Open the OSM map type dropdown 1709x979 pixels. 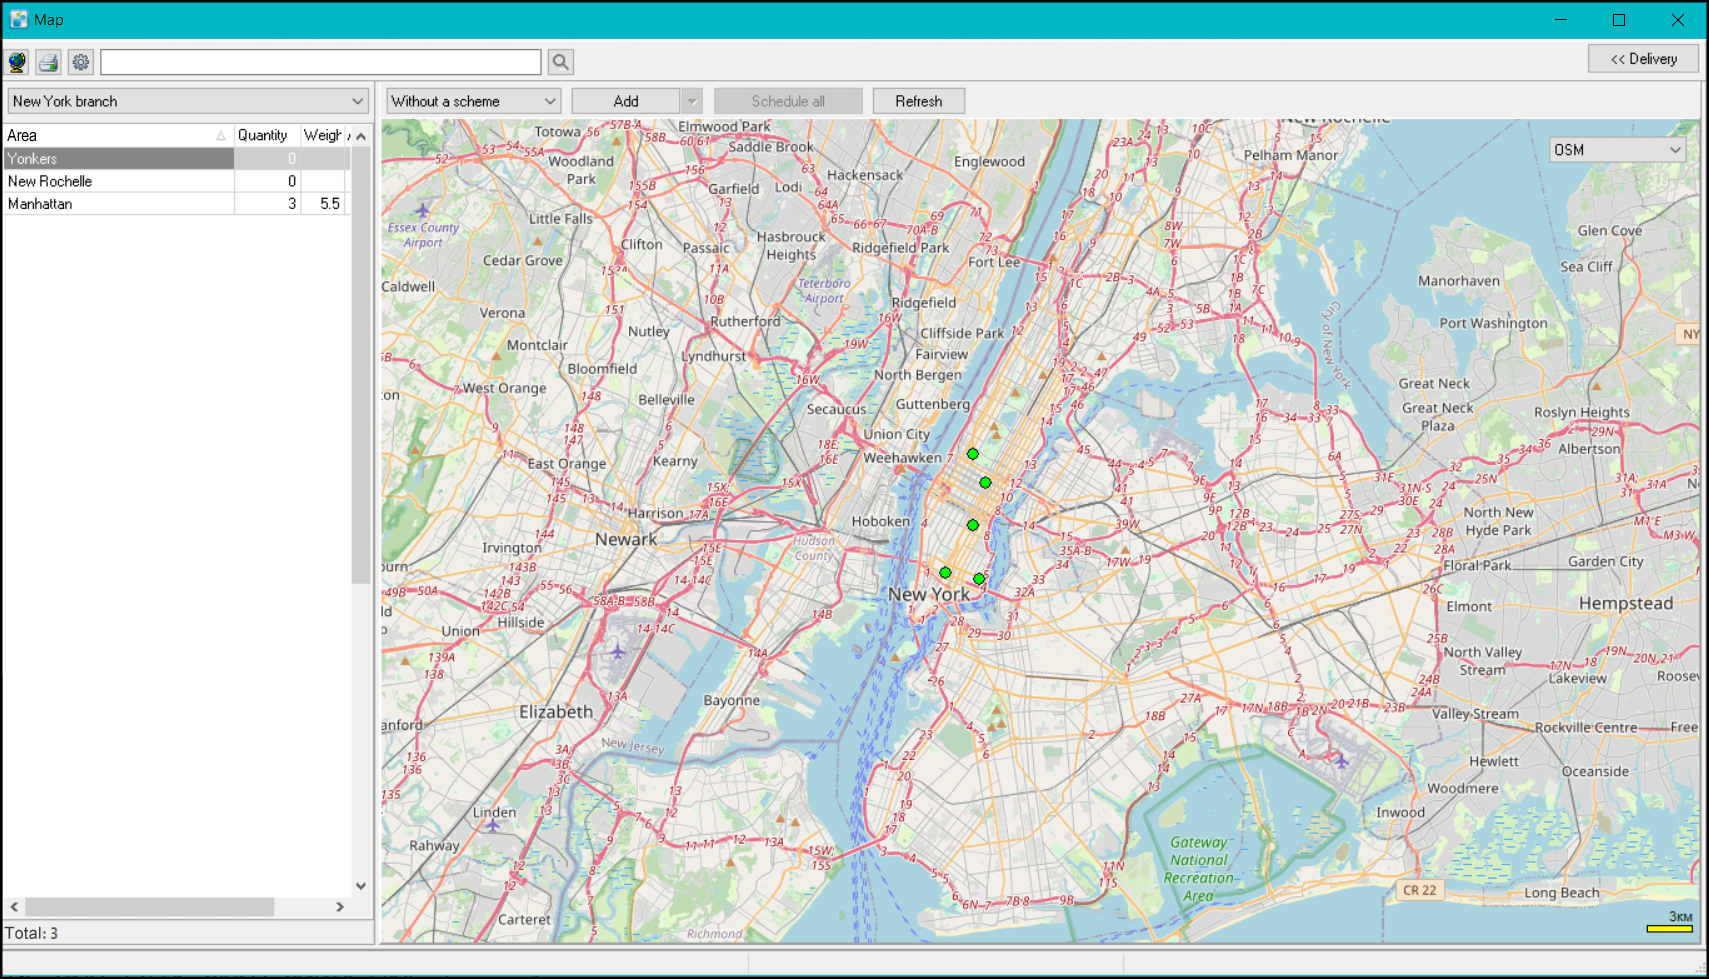tap(1617, 150)
